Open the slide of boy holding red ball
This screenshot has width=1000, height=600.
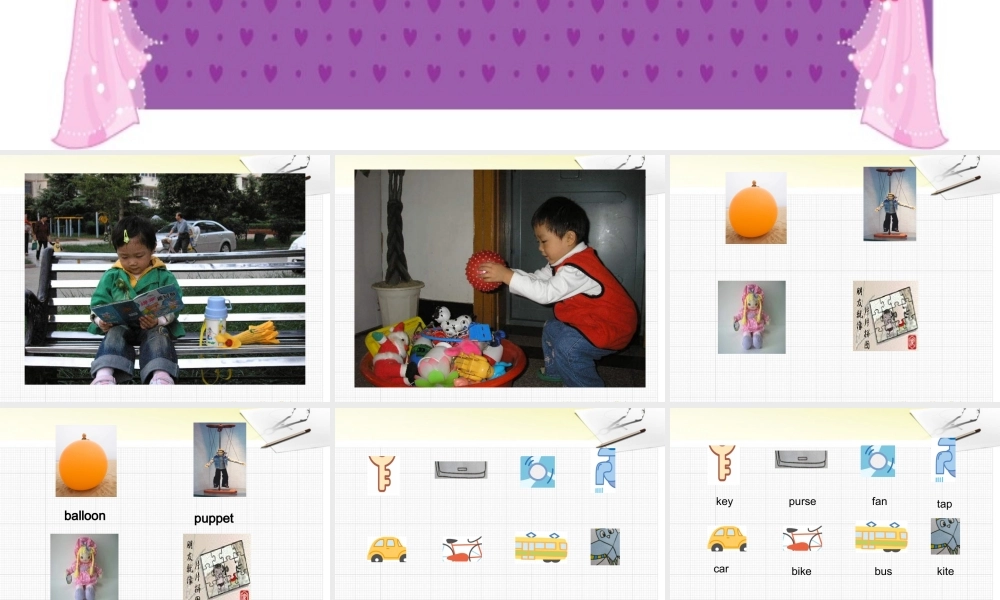point(499,278)
